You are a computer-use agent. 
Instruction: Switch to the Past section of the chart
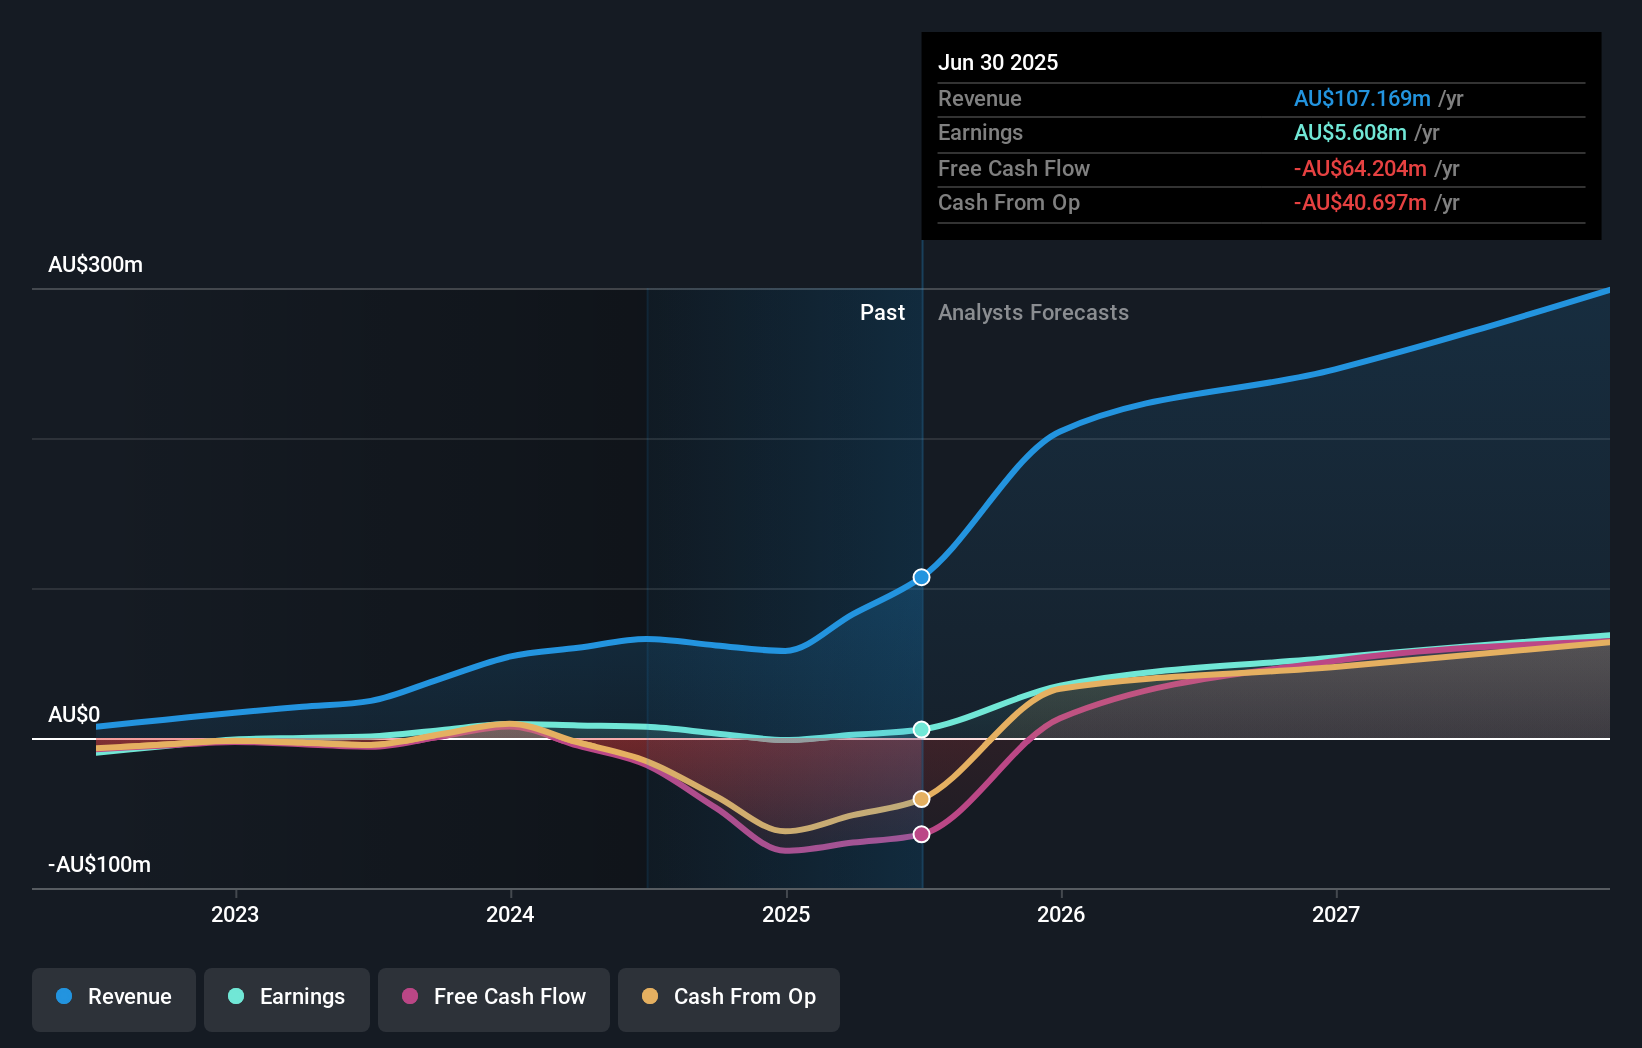pyautogui.click(x=882, y=313)
